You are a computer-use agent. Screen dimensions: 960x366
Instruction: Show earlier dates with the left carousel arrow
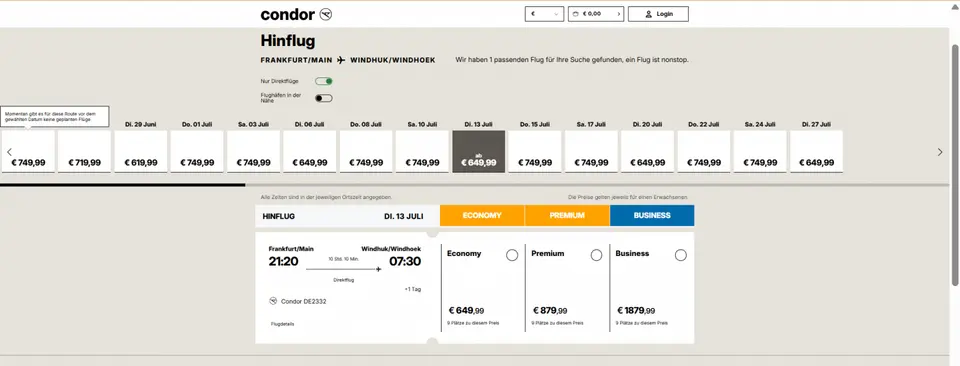(x=9, y=152)
